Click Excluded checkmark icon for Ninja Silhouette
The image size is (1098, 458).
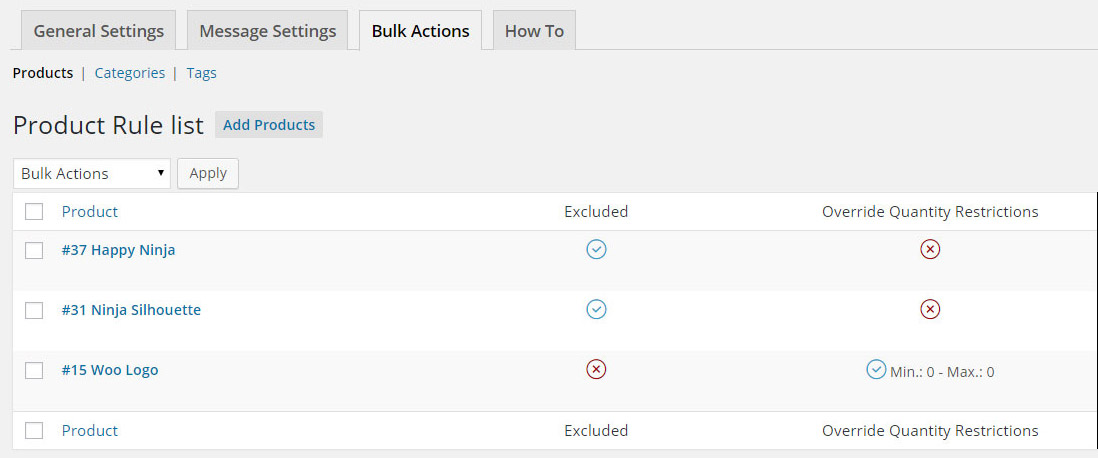point(596,309)
